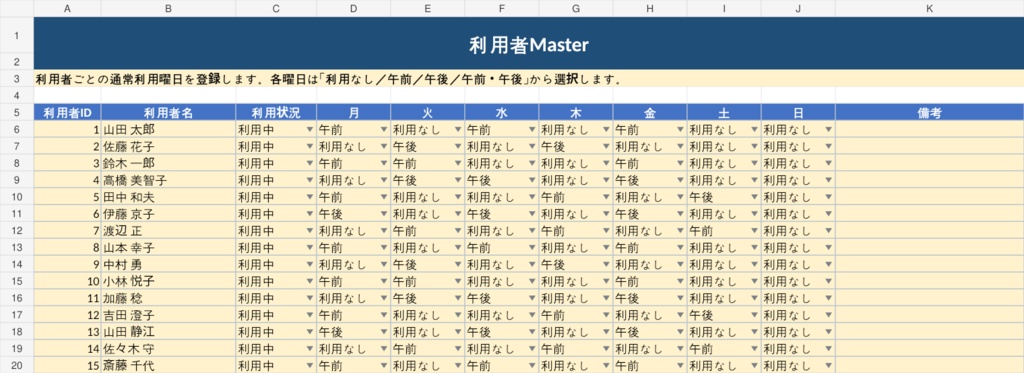This screenshot has height=373, width=1024.
Task: Select the name cell 田中 和夫
Action: tap(168, 197)
